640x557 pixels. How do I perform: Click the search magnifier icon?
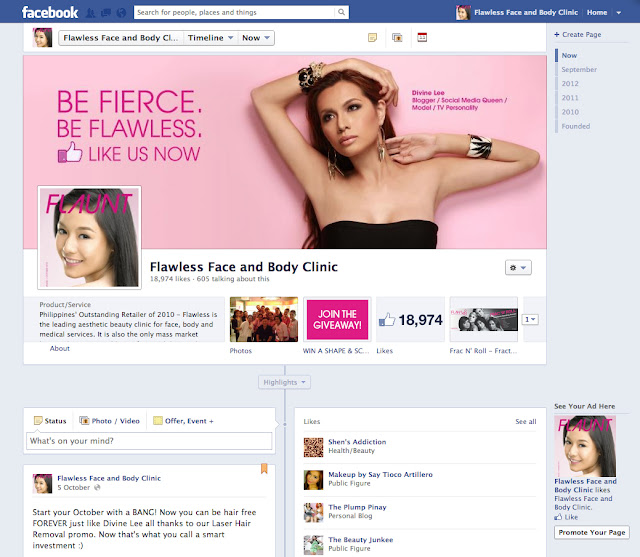coord(341,12)
